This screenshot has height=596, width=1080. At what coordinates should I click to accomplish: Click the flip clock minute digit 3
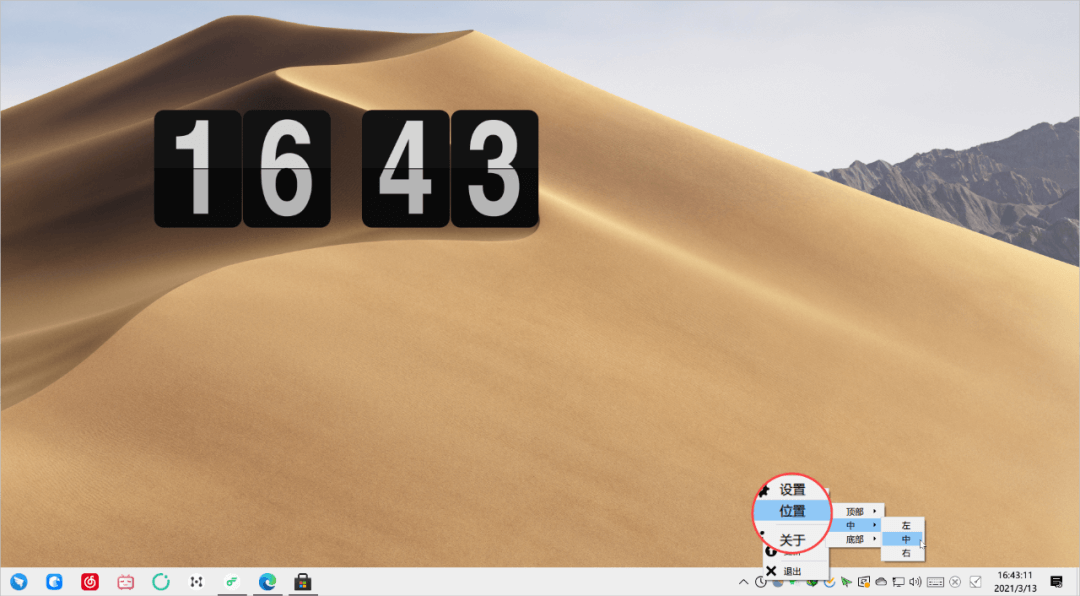coord(495,169)
